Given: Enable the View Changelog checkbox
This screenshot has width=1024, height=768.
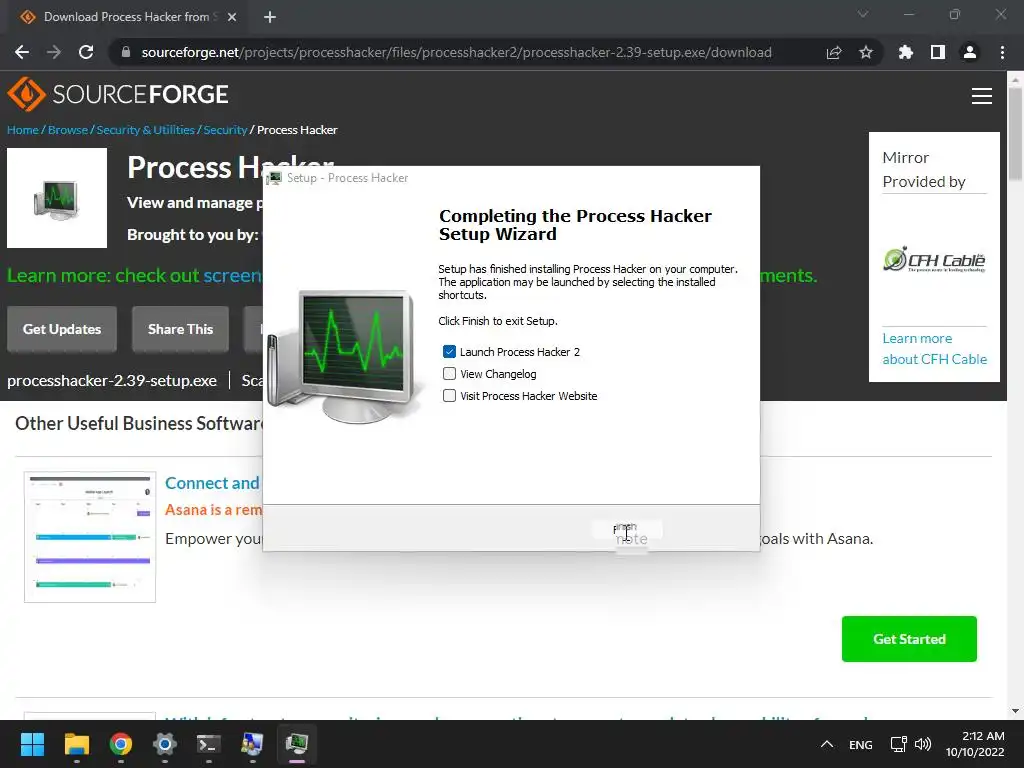Looking at the screenshot, I should [449, 374].
